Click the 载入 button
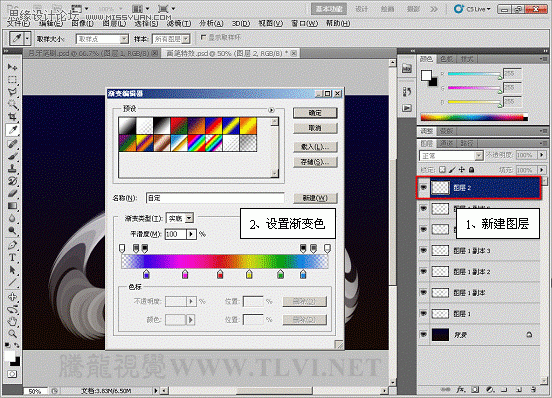Screen dimensions: 552x398 (x=315, y=147)
